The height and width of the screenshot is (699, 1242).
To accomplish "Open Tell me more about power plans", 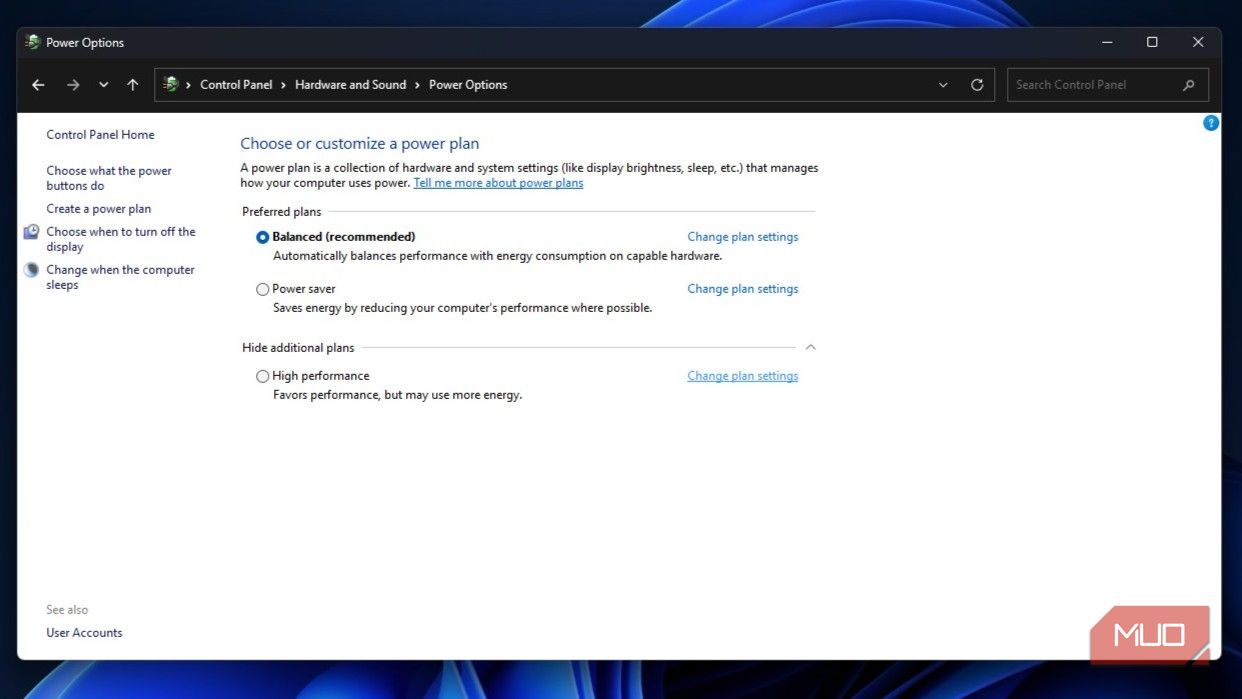I will (x=498, y=183).
